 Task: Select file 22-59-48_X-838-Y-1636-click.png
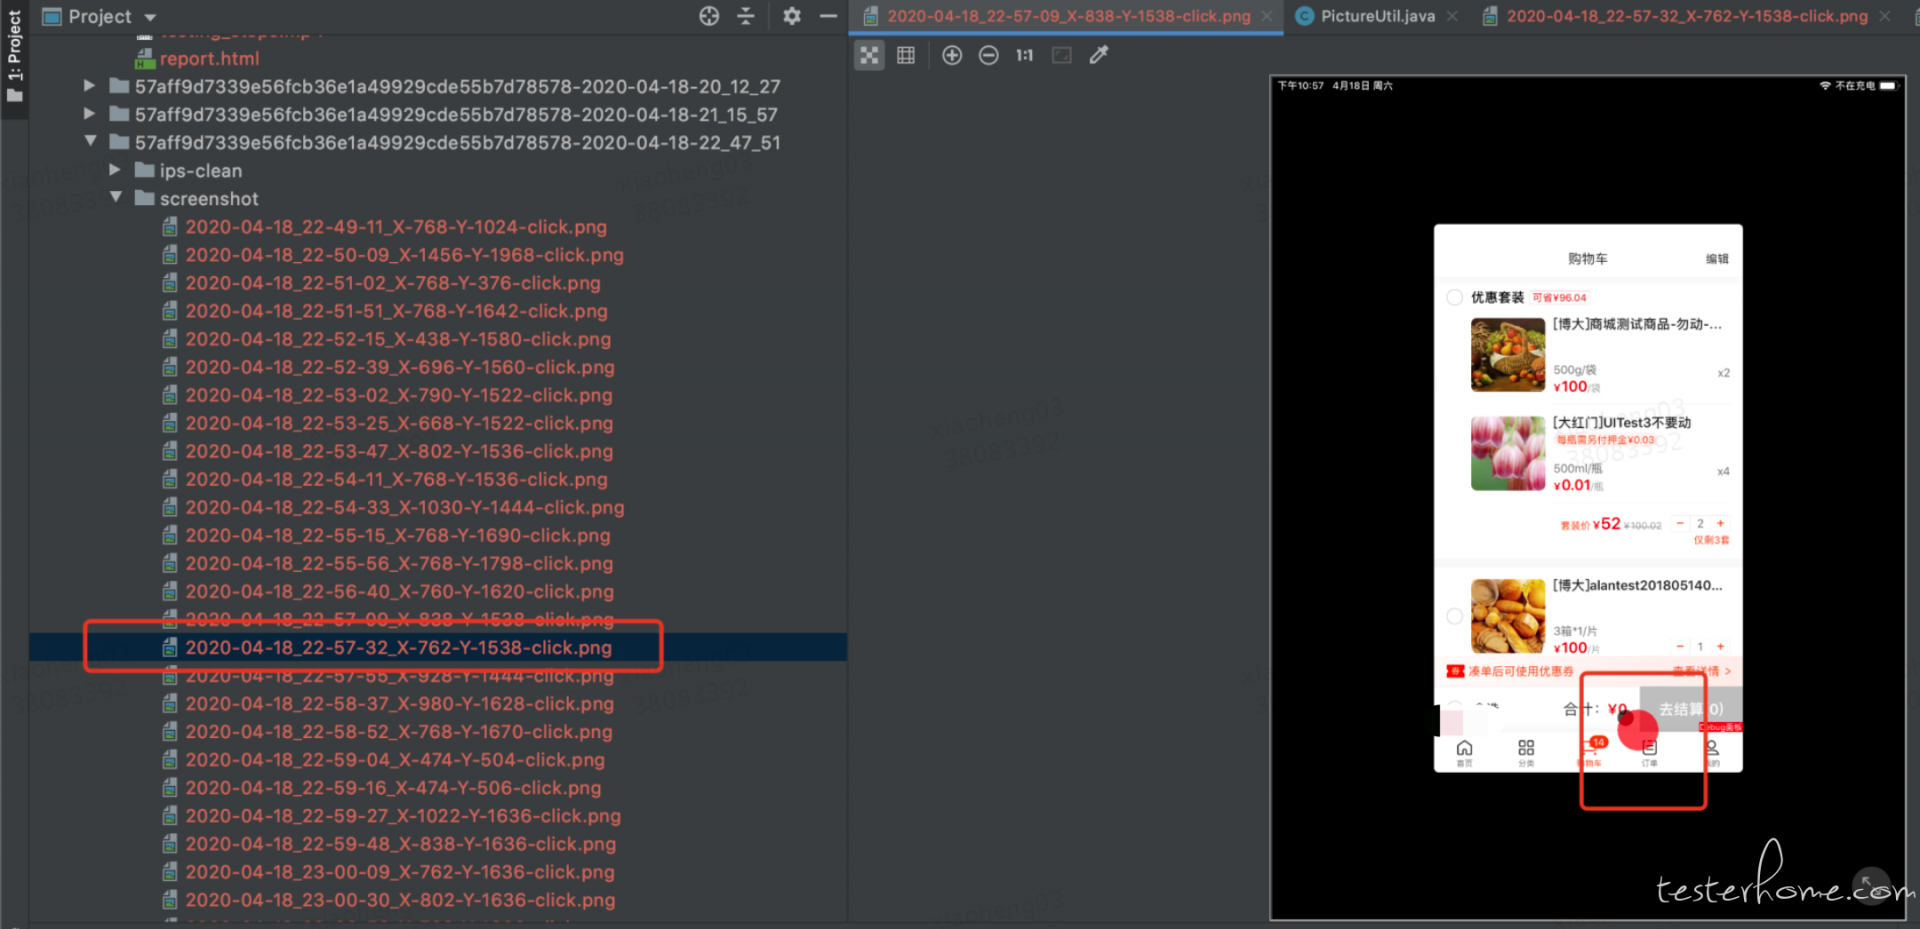point(400,843)
